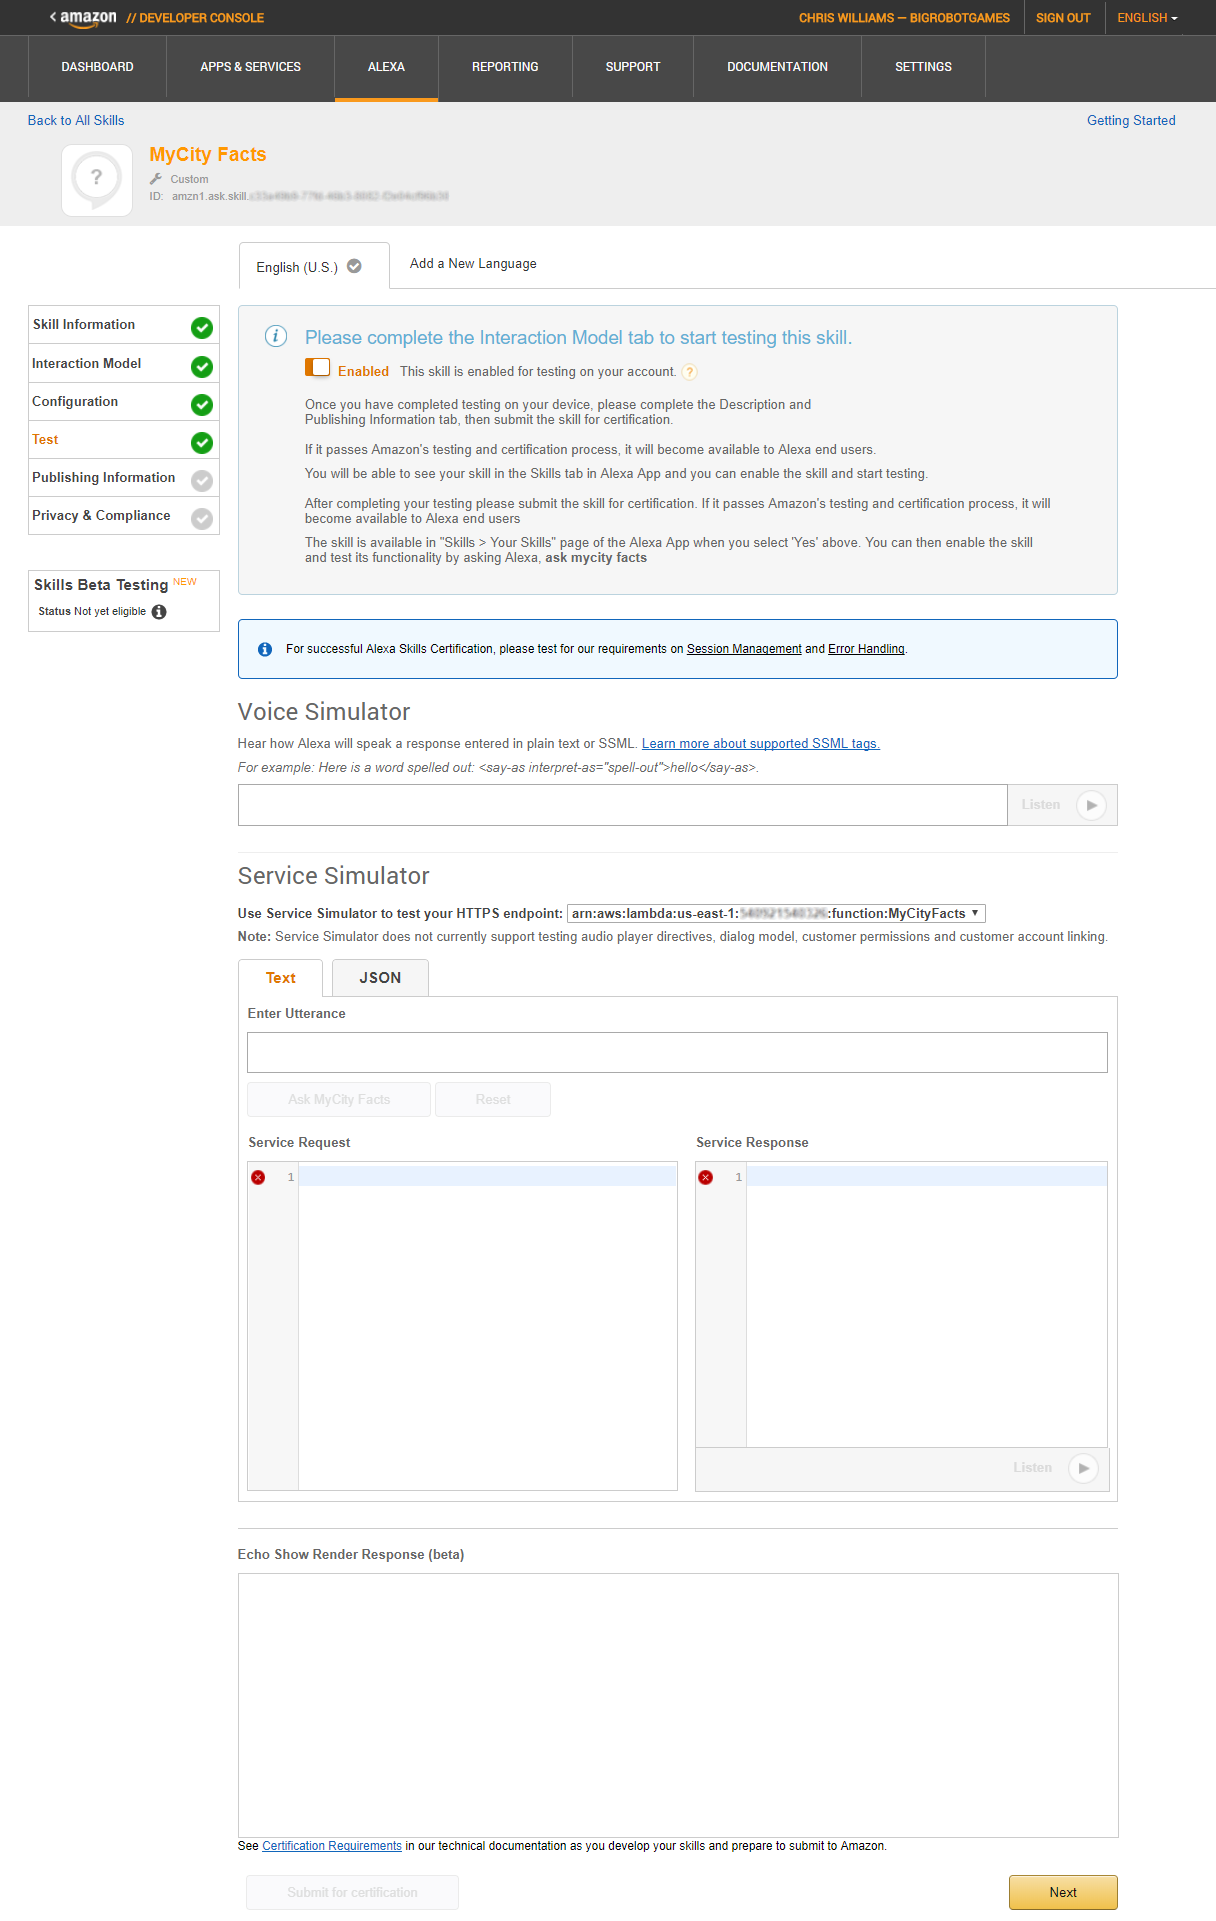
Task: Click the Service Request error icon
Action: coord(258,1177)
